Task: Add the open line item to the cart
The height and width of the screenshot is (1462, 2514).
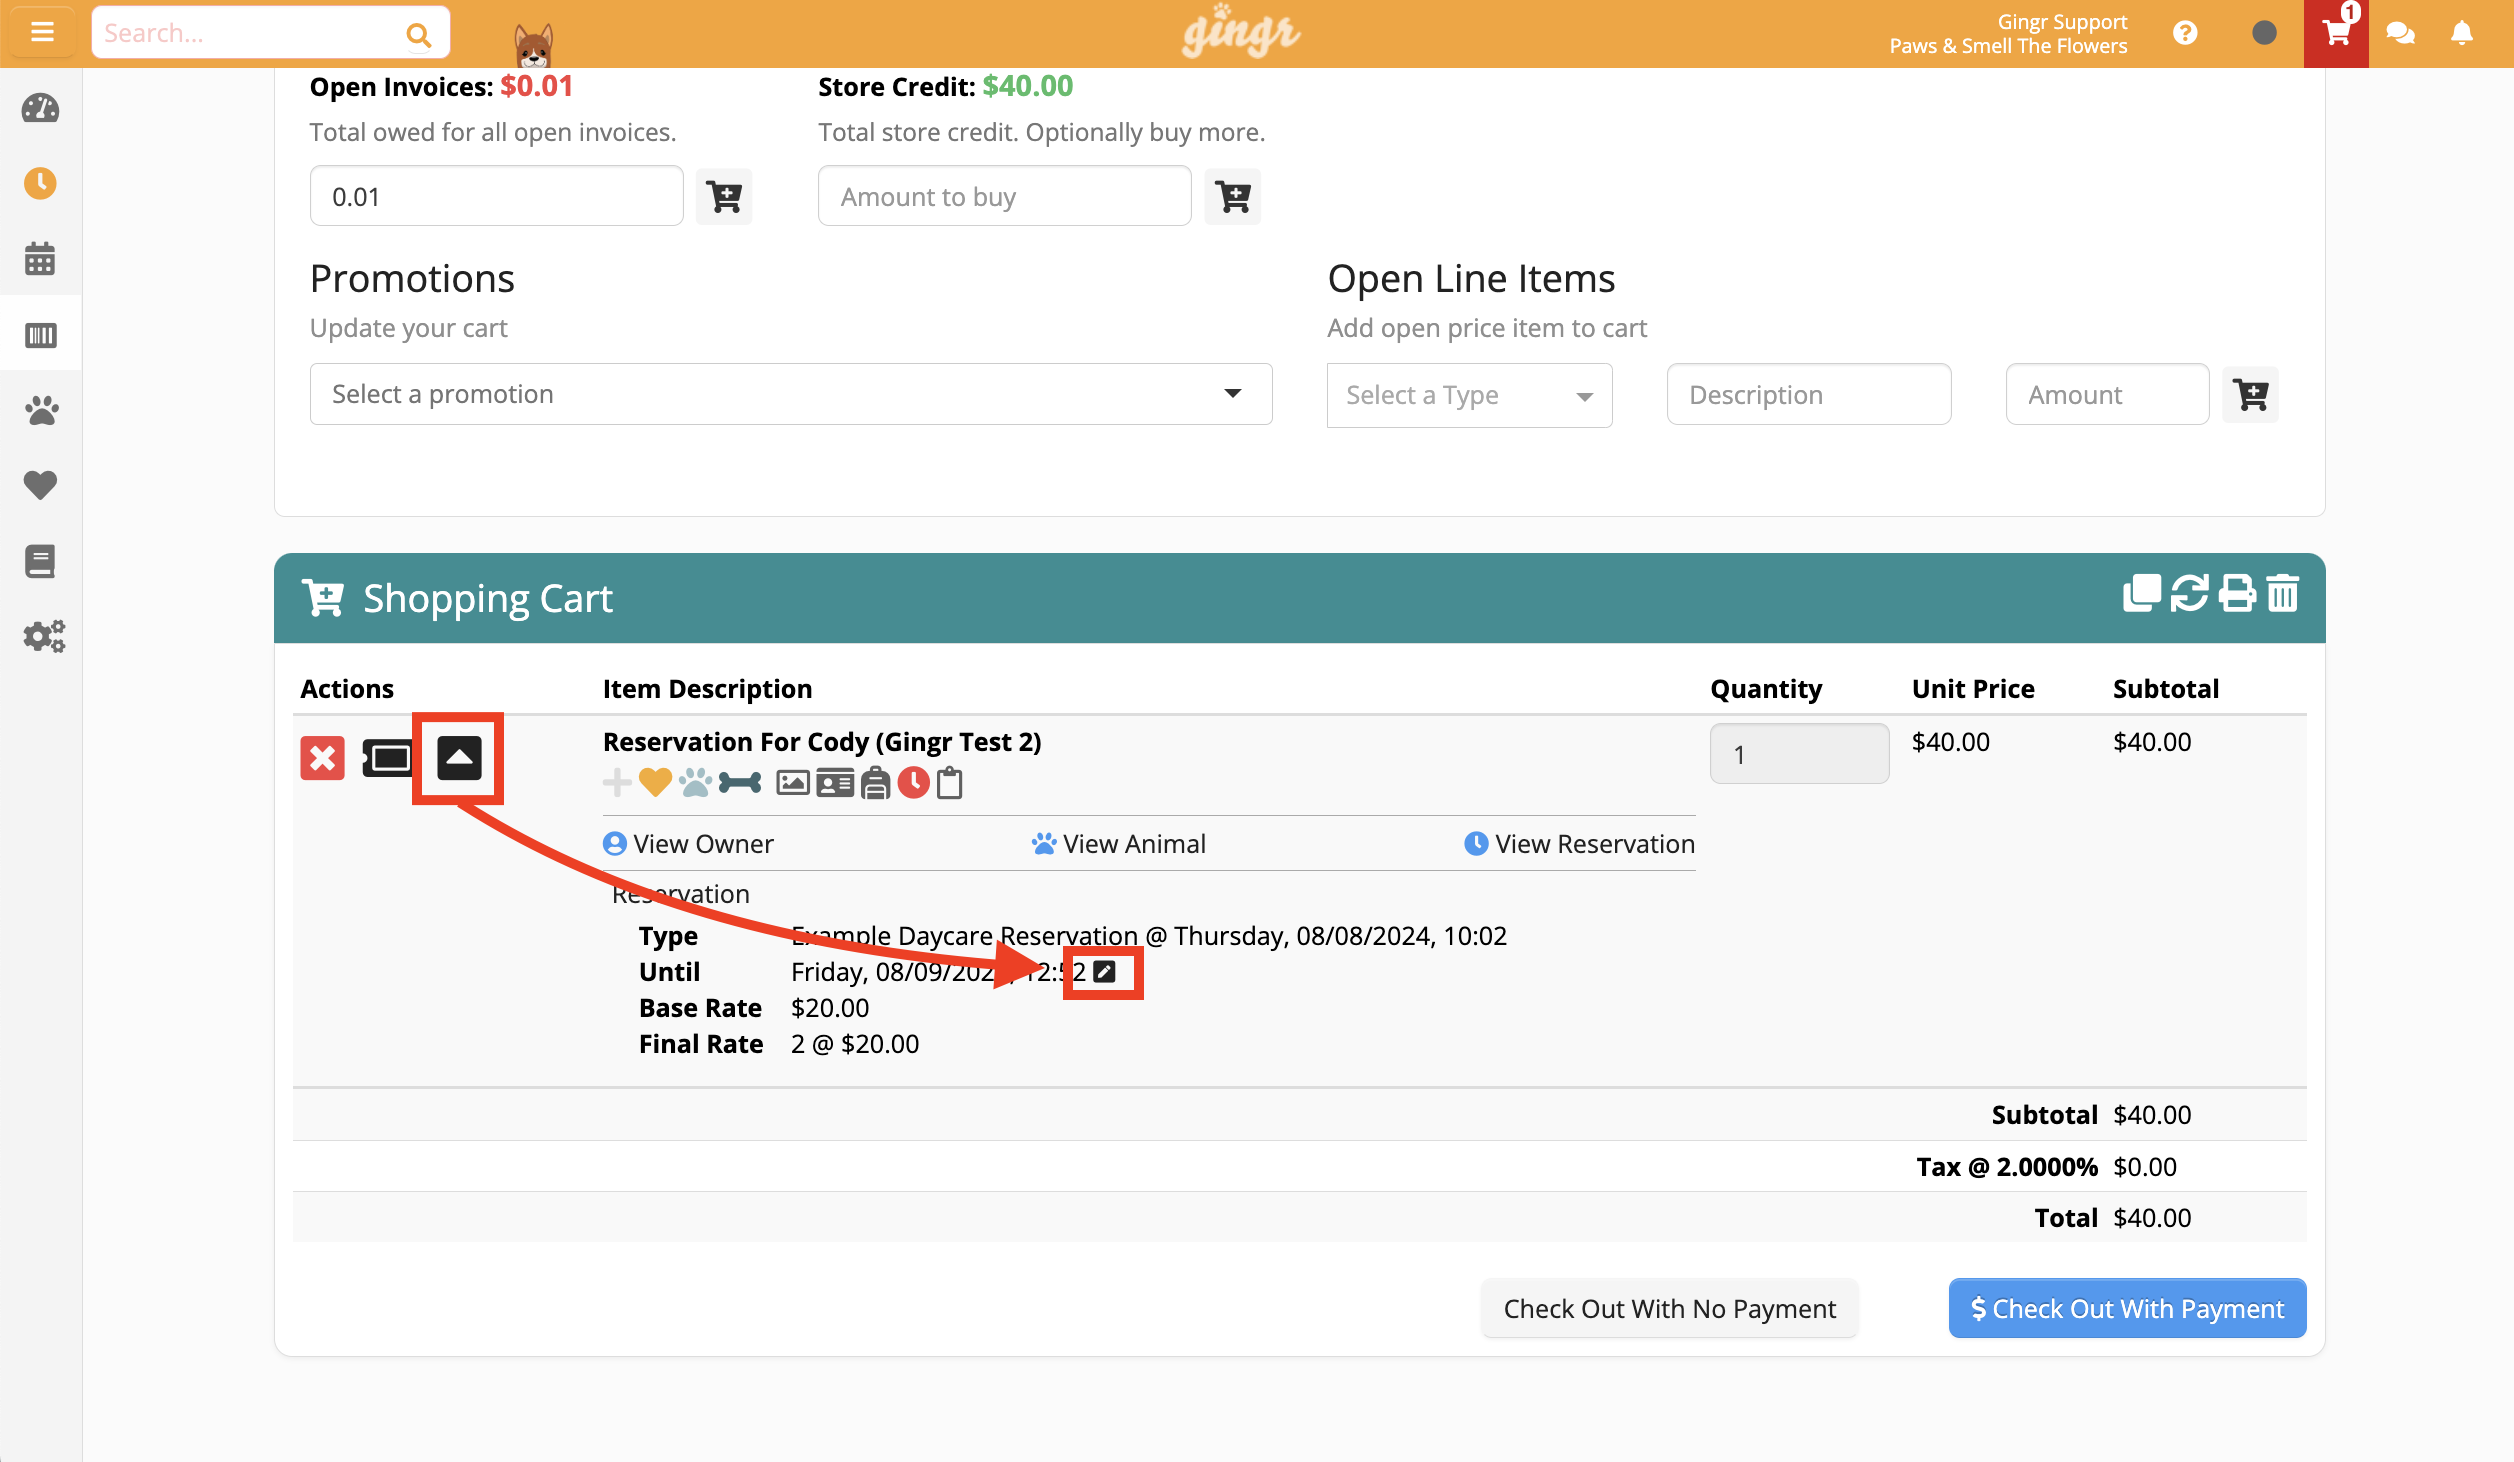Action: click(x=2250, y=394)
